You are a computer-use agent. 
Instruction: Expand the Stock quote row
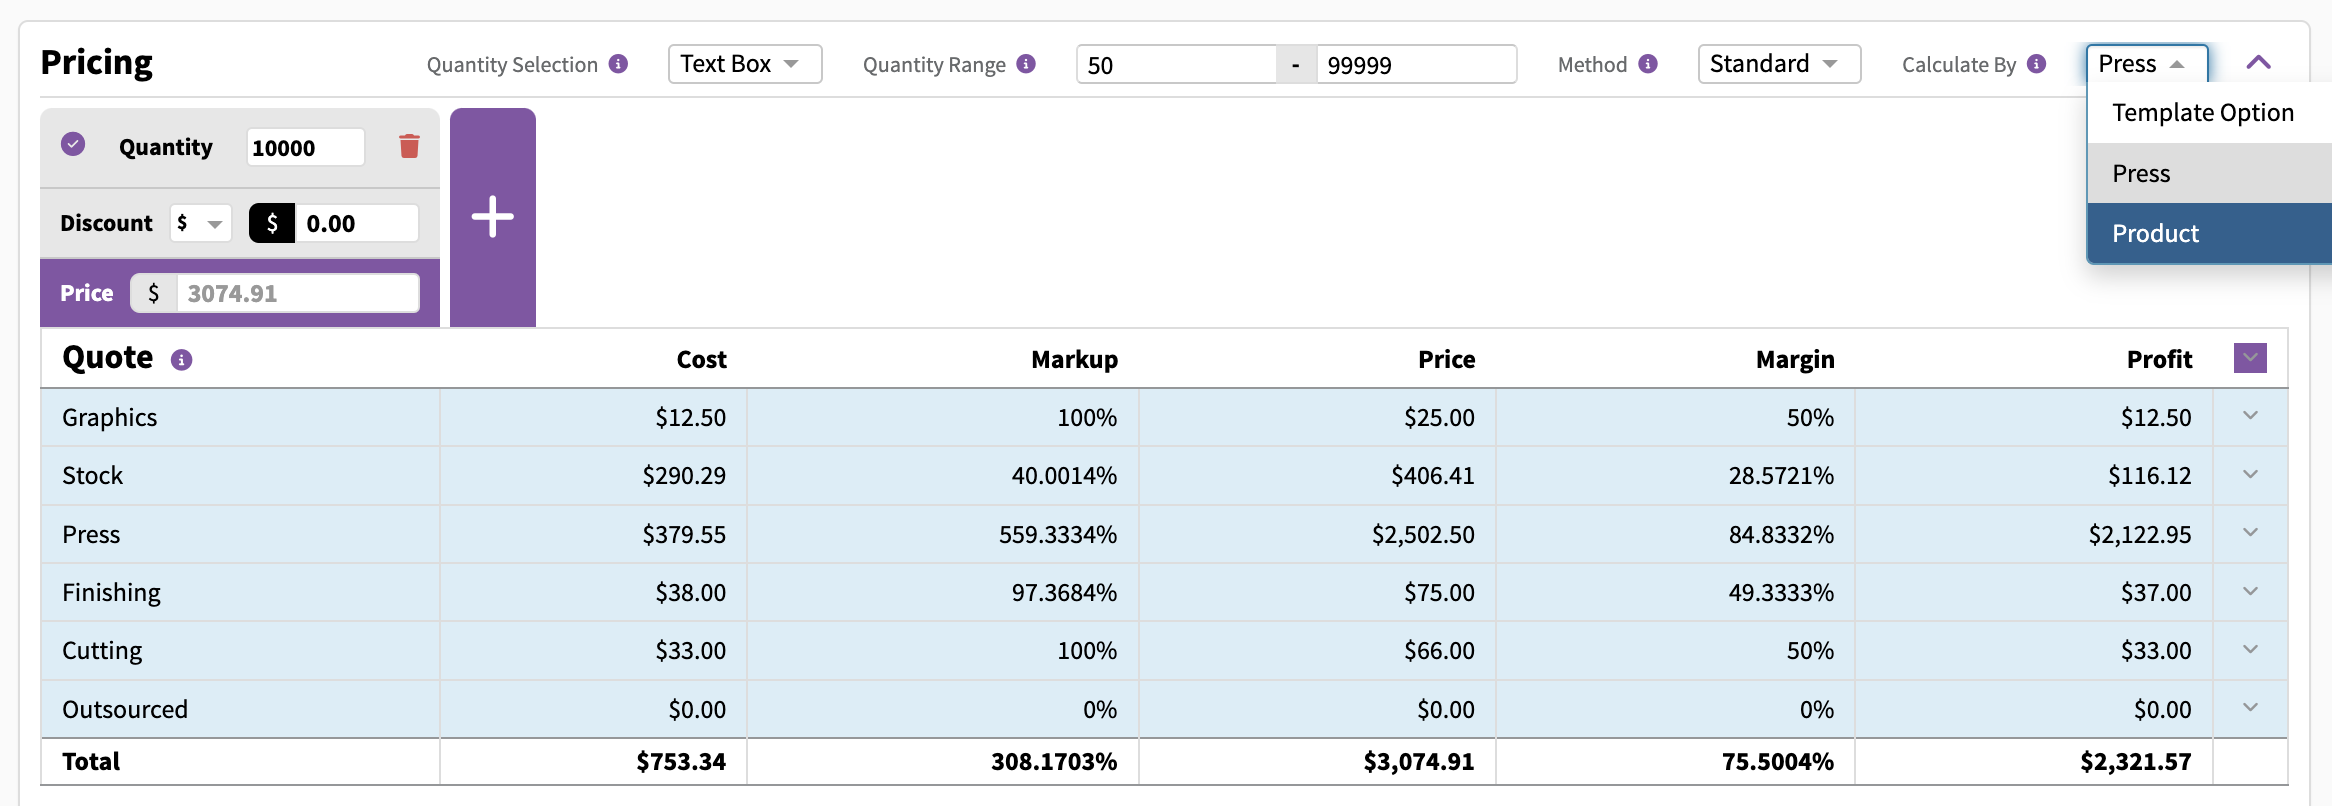[x=2250, y=474]
